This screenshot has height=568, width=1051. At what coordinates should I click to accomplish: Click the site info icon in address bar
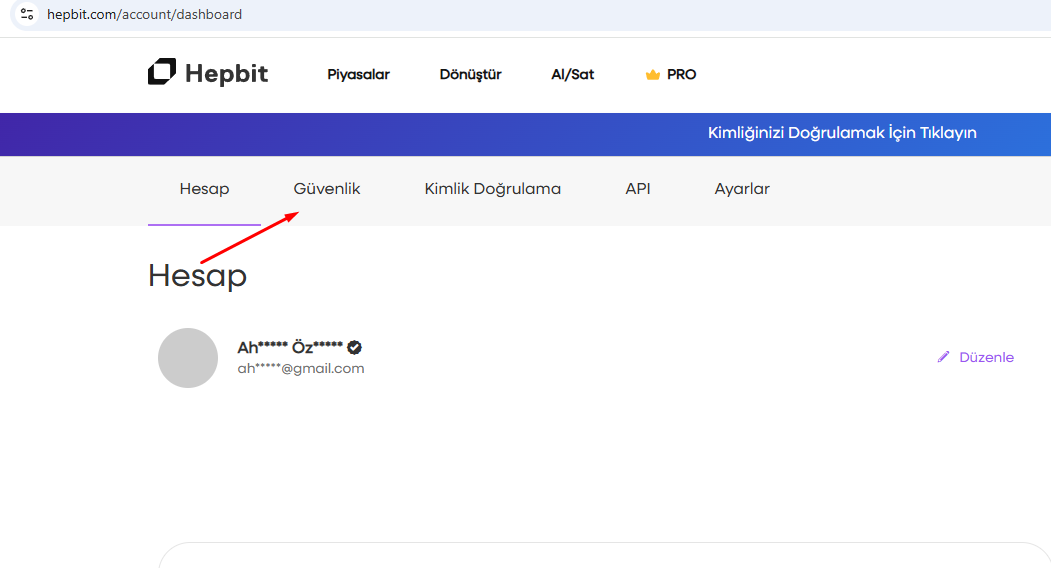27,15
